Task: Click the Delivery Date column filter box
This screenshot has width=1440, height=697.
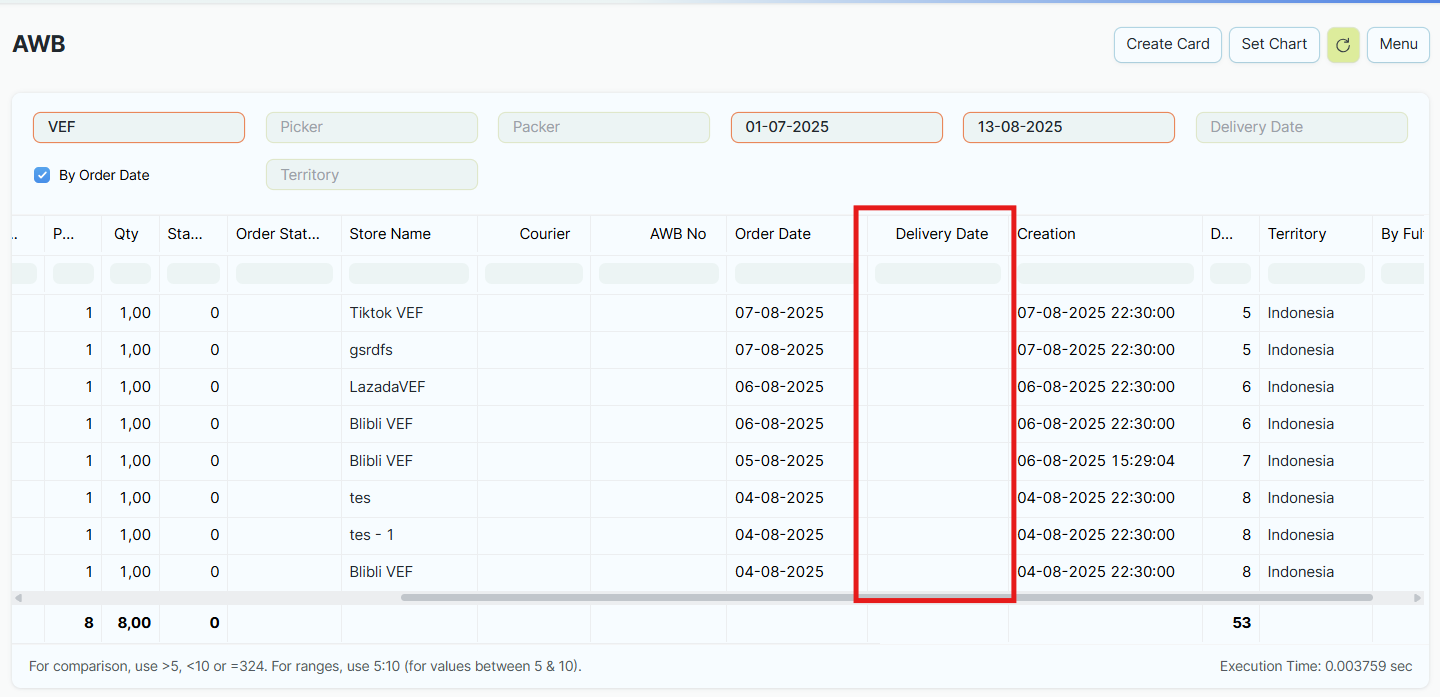Action: click(x=938, y=273)
